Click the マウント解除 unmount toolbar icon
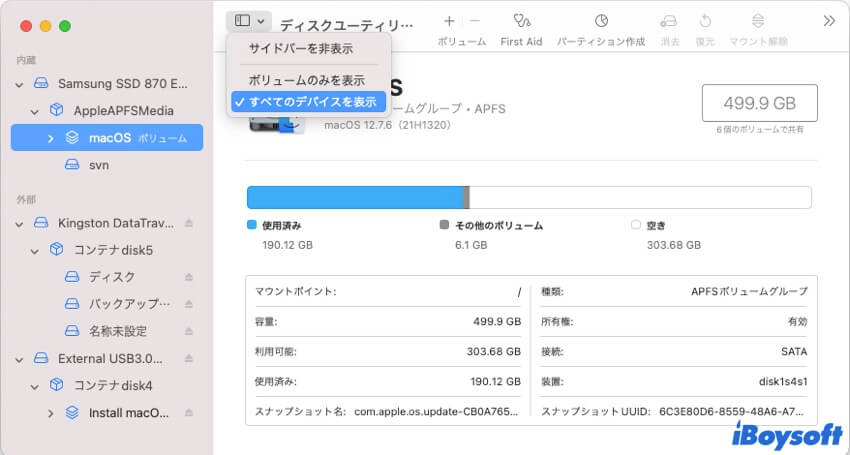 coord(758,21)
